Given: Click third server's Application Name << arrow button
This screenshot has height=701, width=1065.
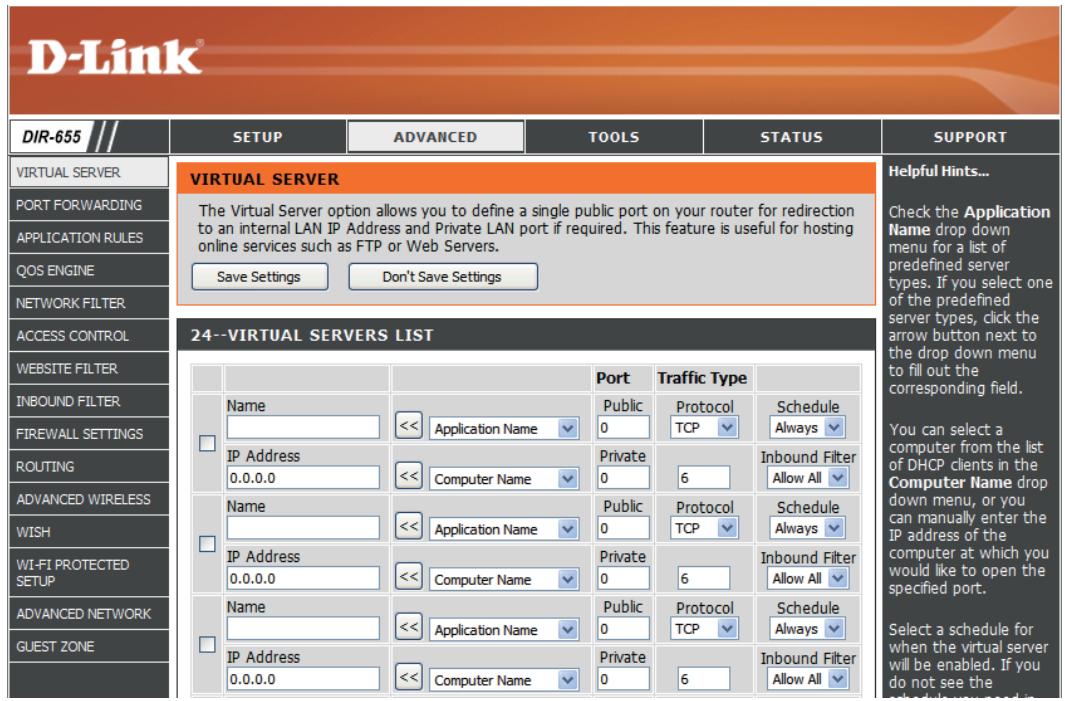Looking at the screenshot, I should point(409,627).
